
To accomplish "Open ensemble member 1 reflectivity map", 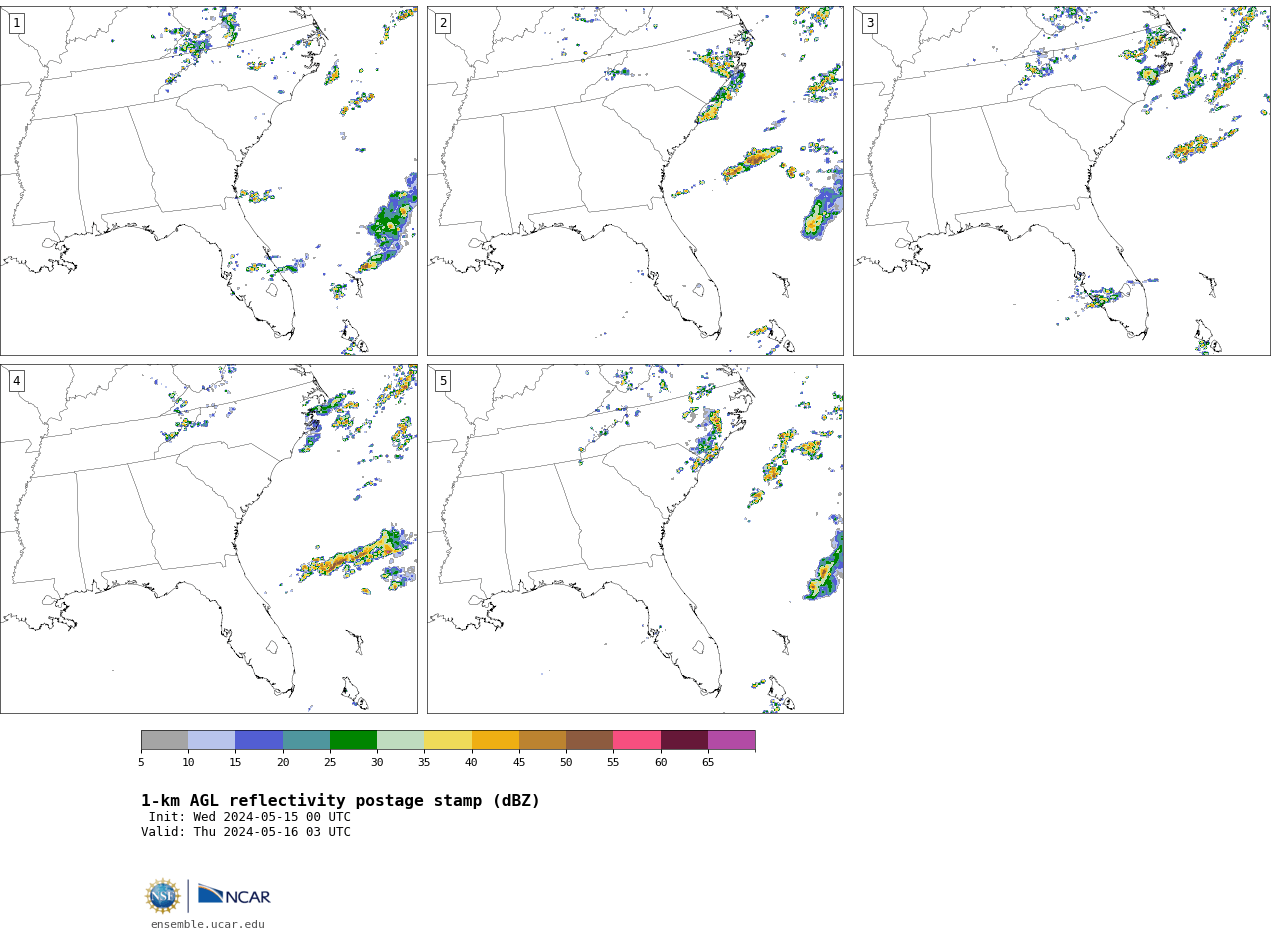I will coord(209,181).
